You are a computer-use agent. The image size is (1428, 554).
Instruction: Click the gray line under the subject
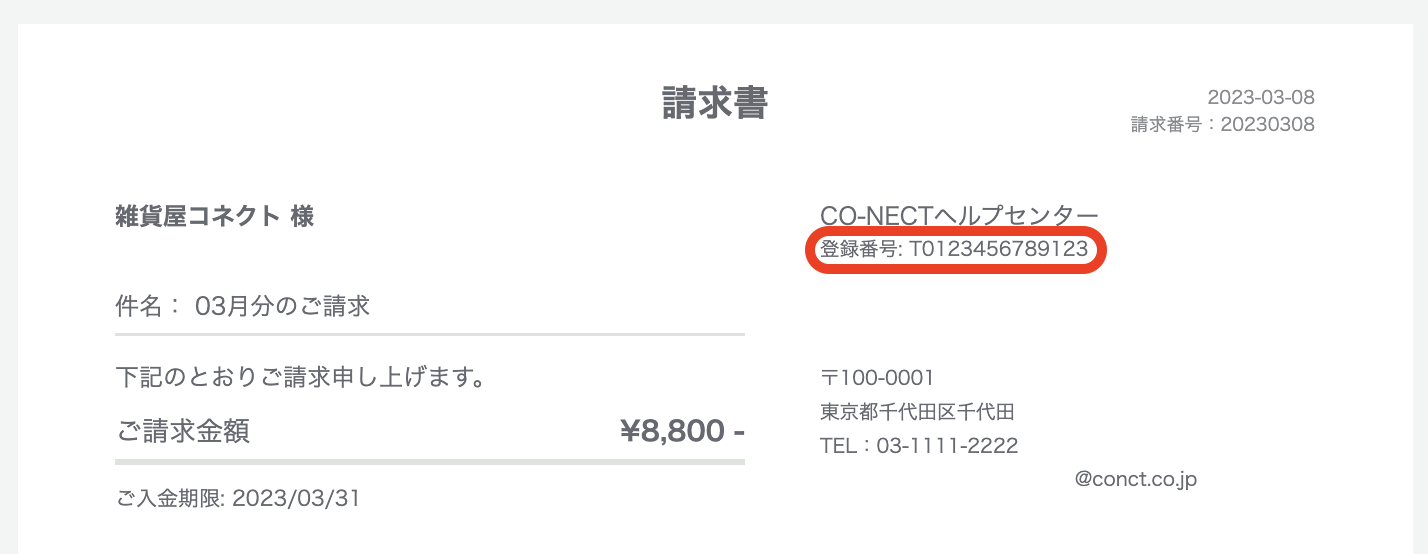[x=430, y=334]
